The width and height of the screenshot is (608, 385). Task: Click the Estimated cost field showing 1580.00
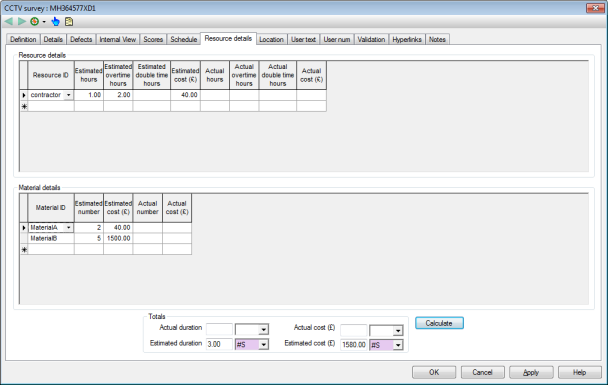pyautogui.click(x=354, y=345)
